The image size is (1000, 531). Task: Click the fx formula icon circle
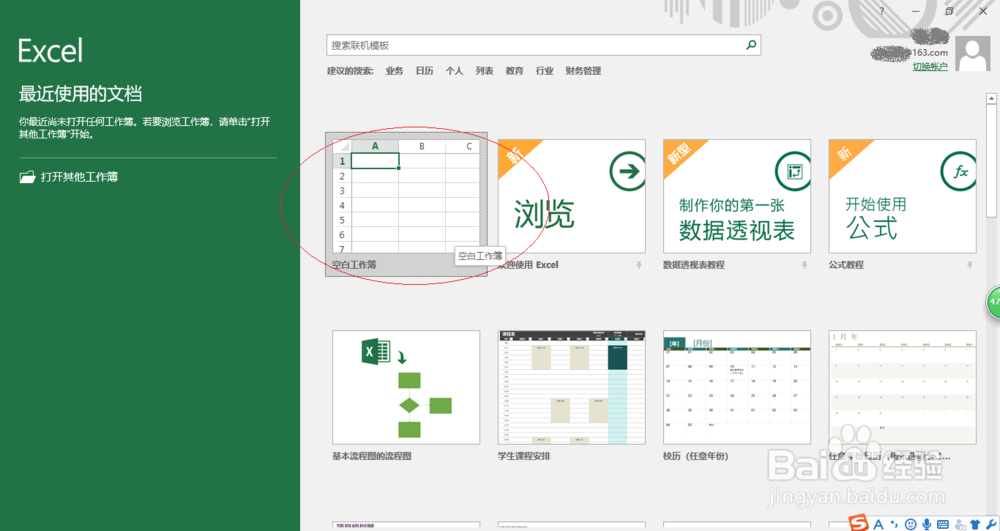pos(959,171)
